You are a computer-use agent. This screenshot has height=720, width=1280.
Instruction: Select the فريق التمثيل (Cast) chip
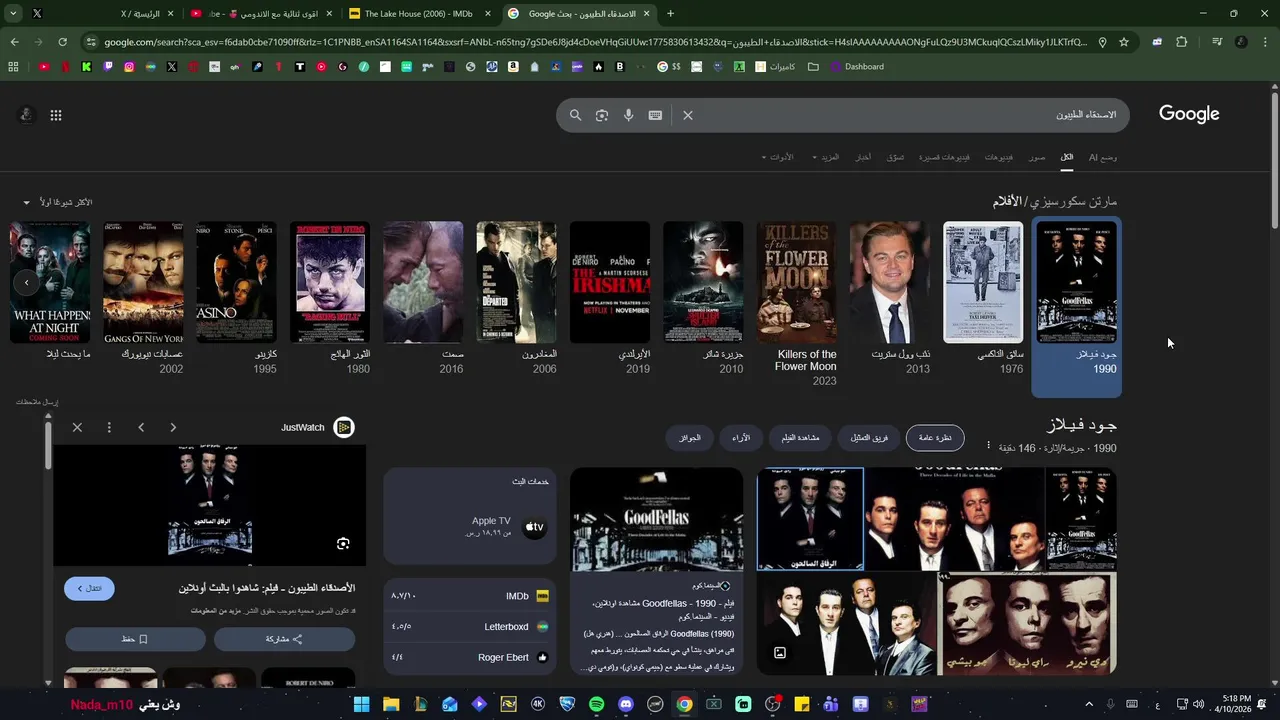(869, 437)
